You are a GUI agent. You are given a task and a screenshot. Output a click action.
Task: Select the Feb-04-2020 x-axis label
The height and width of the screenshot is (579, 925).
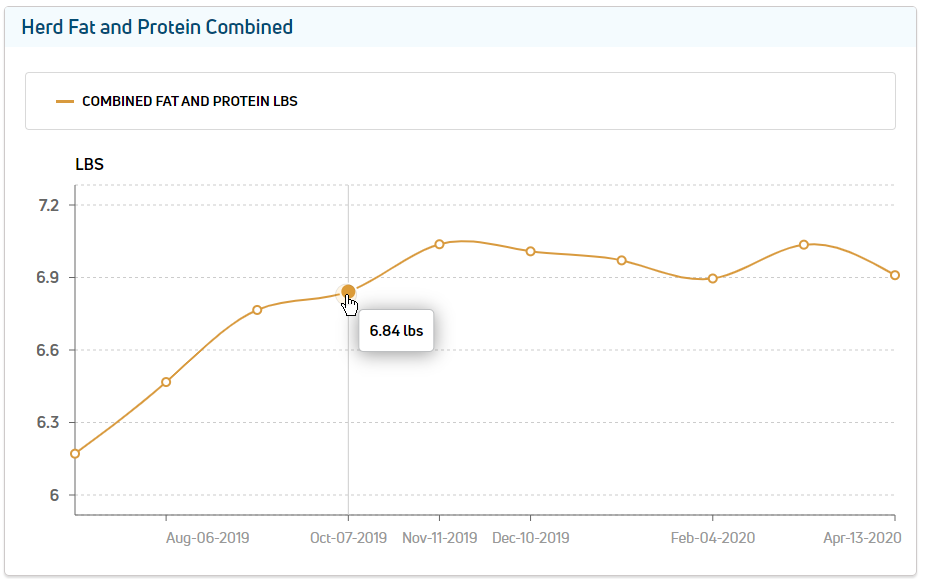pyautogui.click(x=712, y=538)
